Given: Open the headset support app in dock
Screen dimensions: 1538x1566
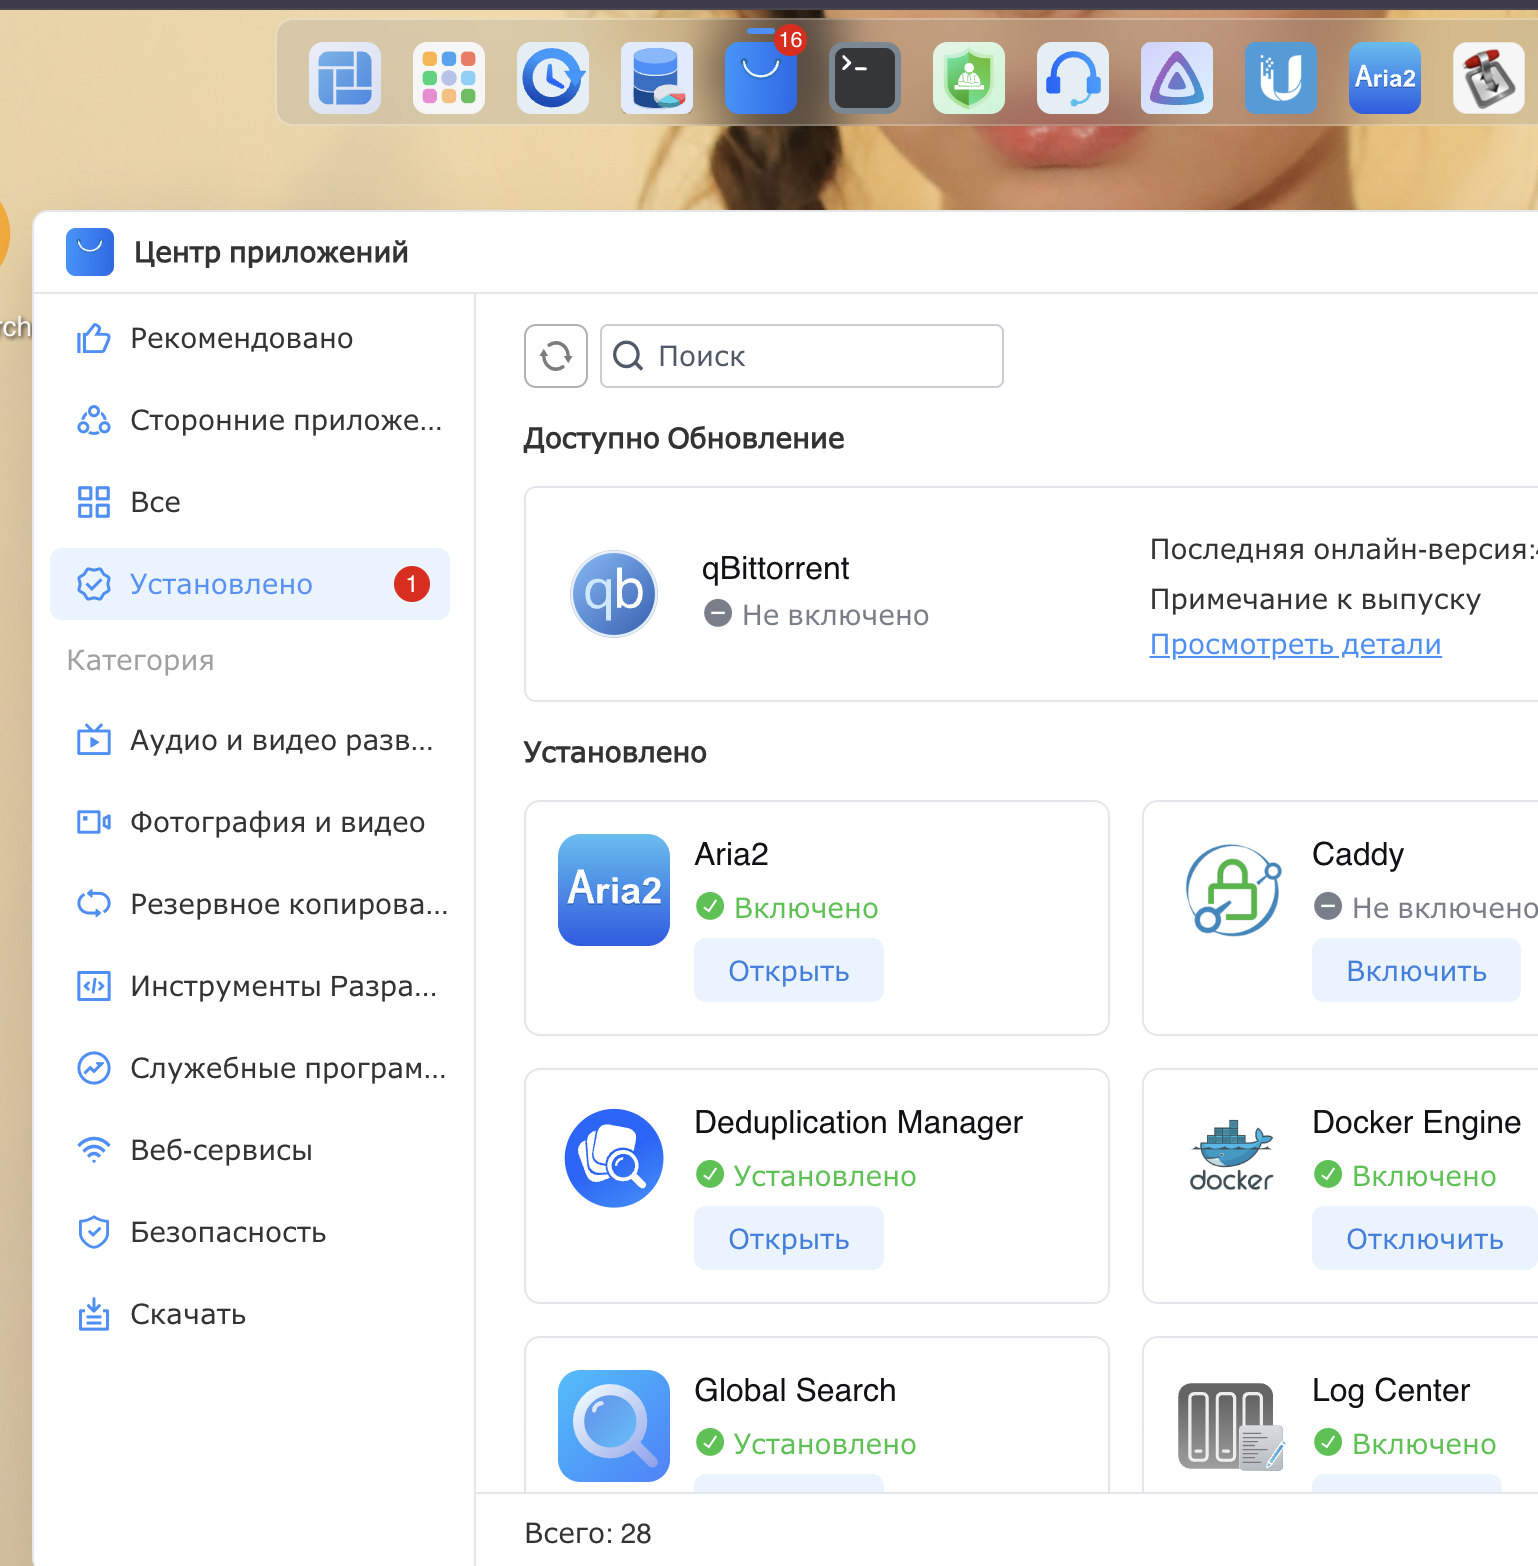Looking at the screenshot, I should pyautogui.click(x=1073, y=78).
